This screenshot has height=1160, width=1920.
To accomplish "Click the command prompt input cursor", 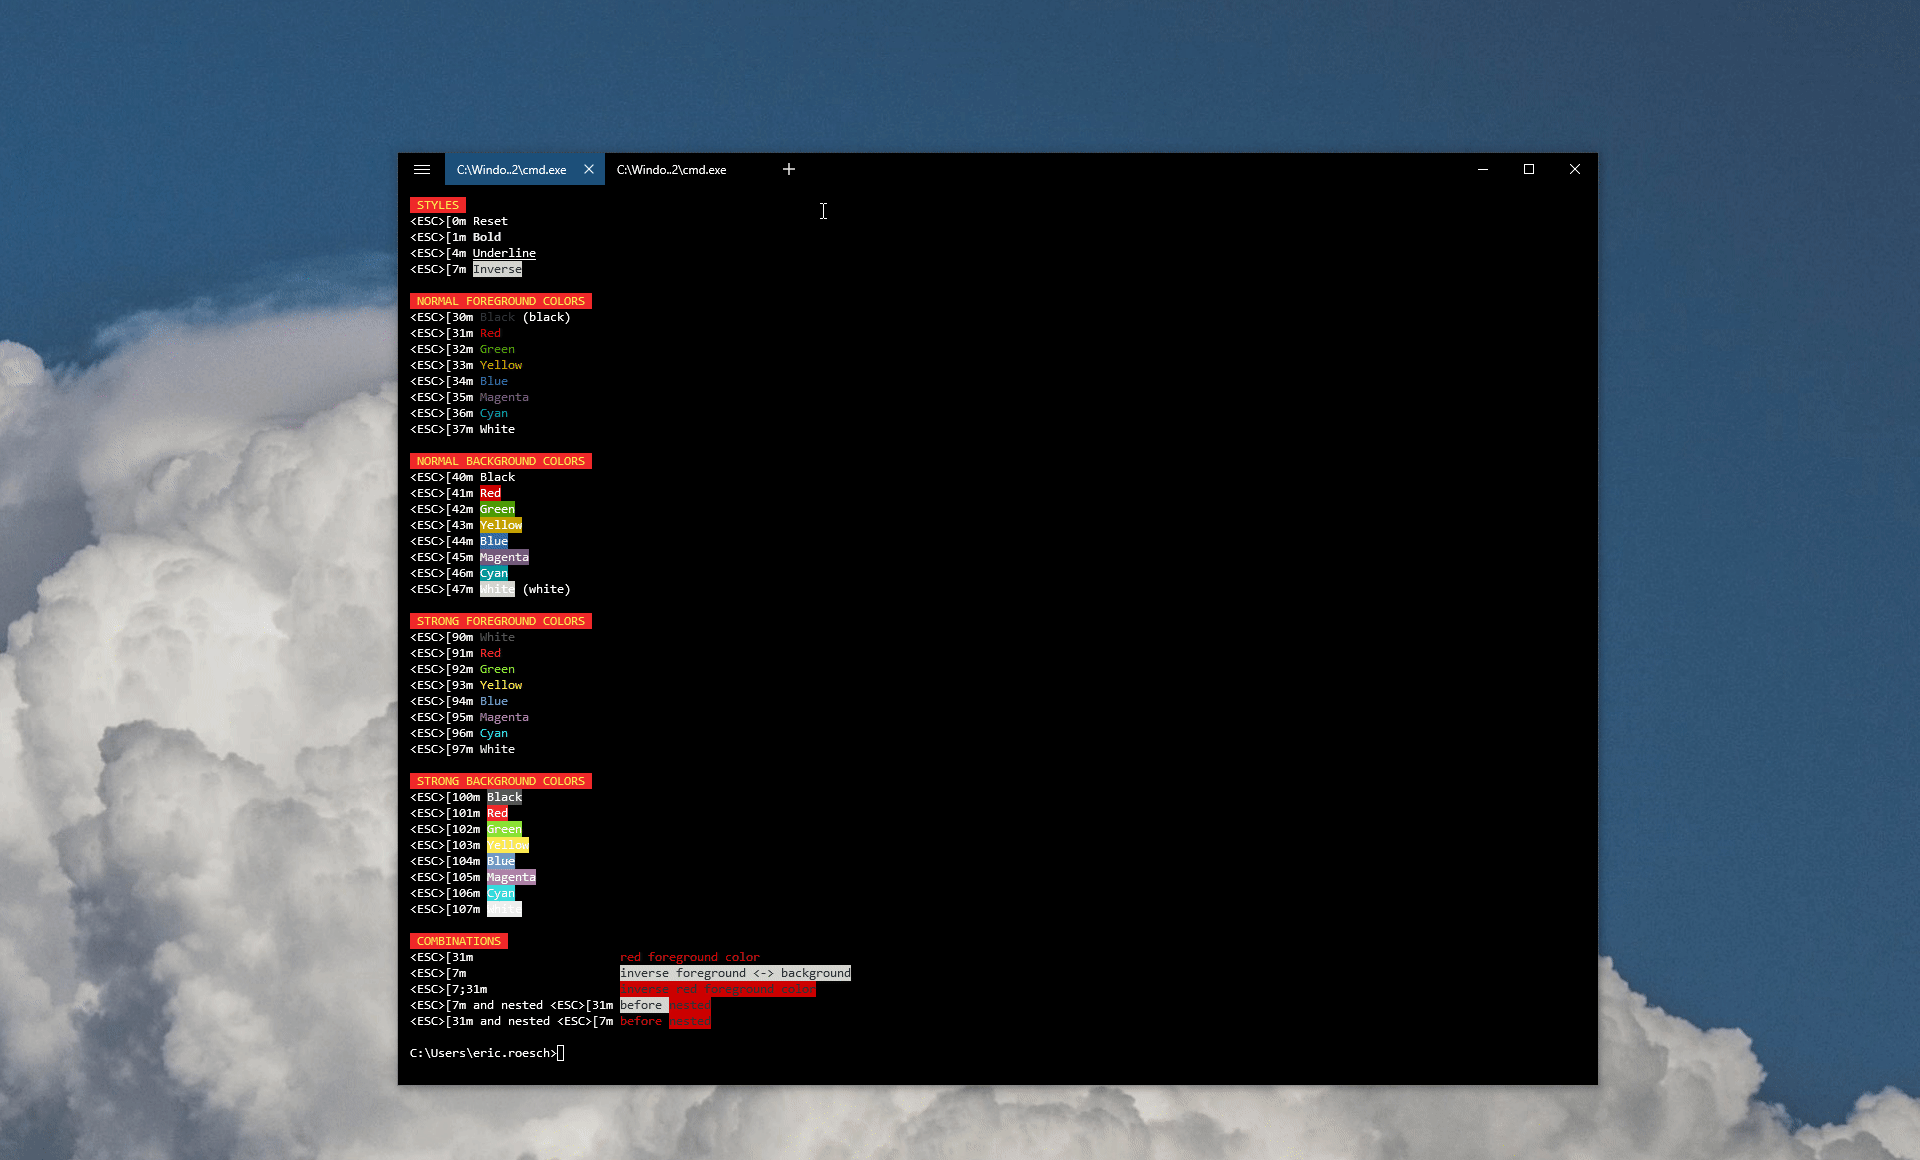I will (x=561, y=1053).
